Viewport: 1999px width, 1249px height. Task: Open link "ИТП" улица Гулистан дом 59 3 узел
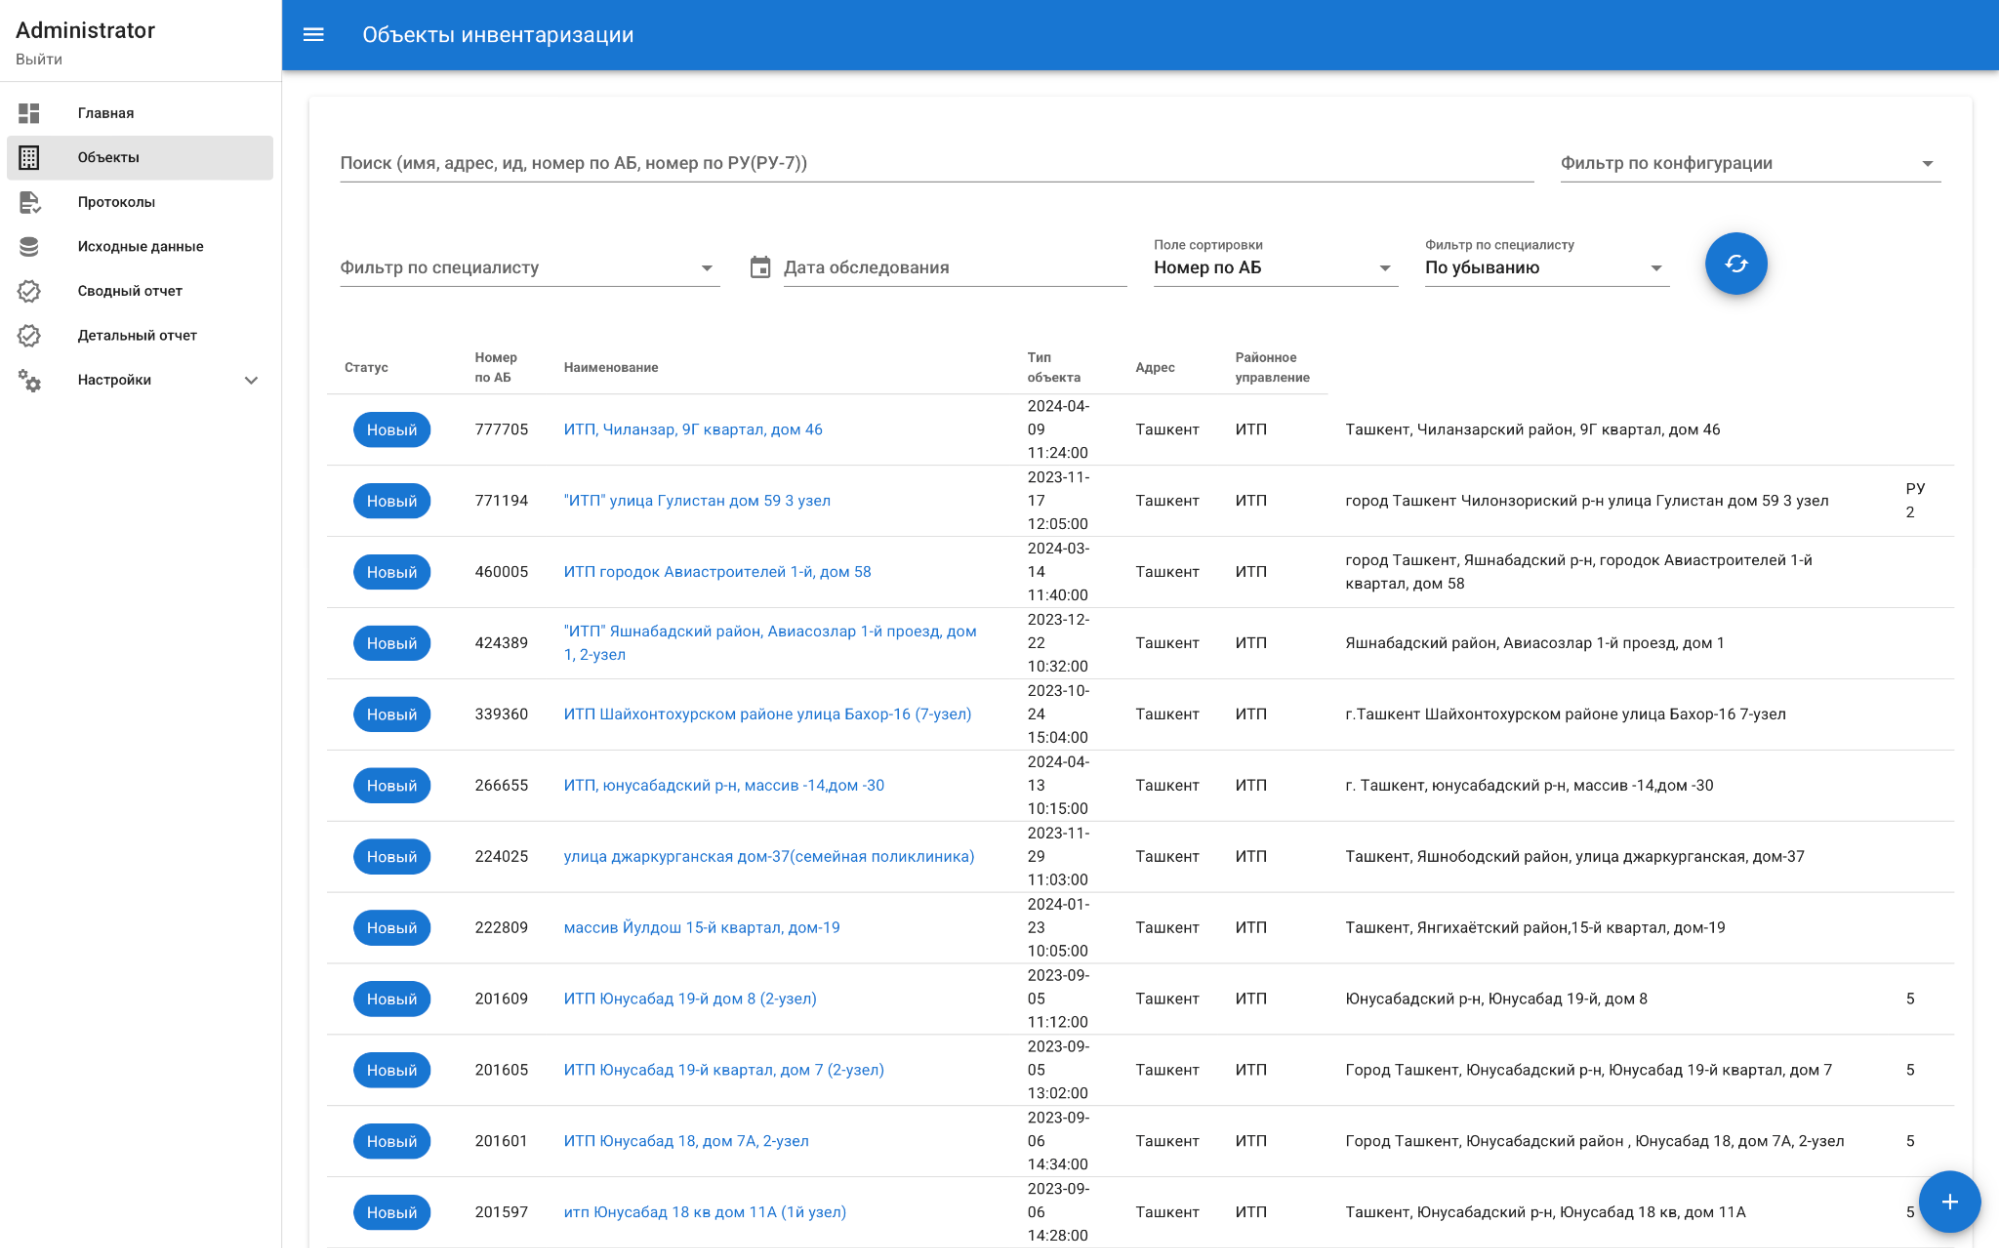point(697,501)
